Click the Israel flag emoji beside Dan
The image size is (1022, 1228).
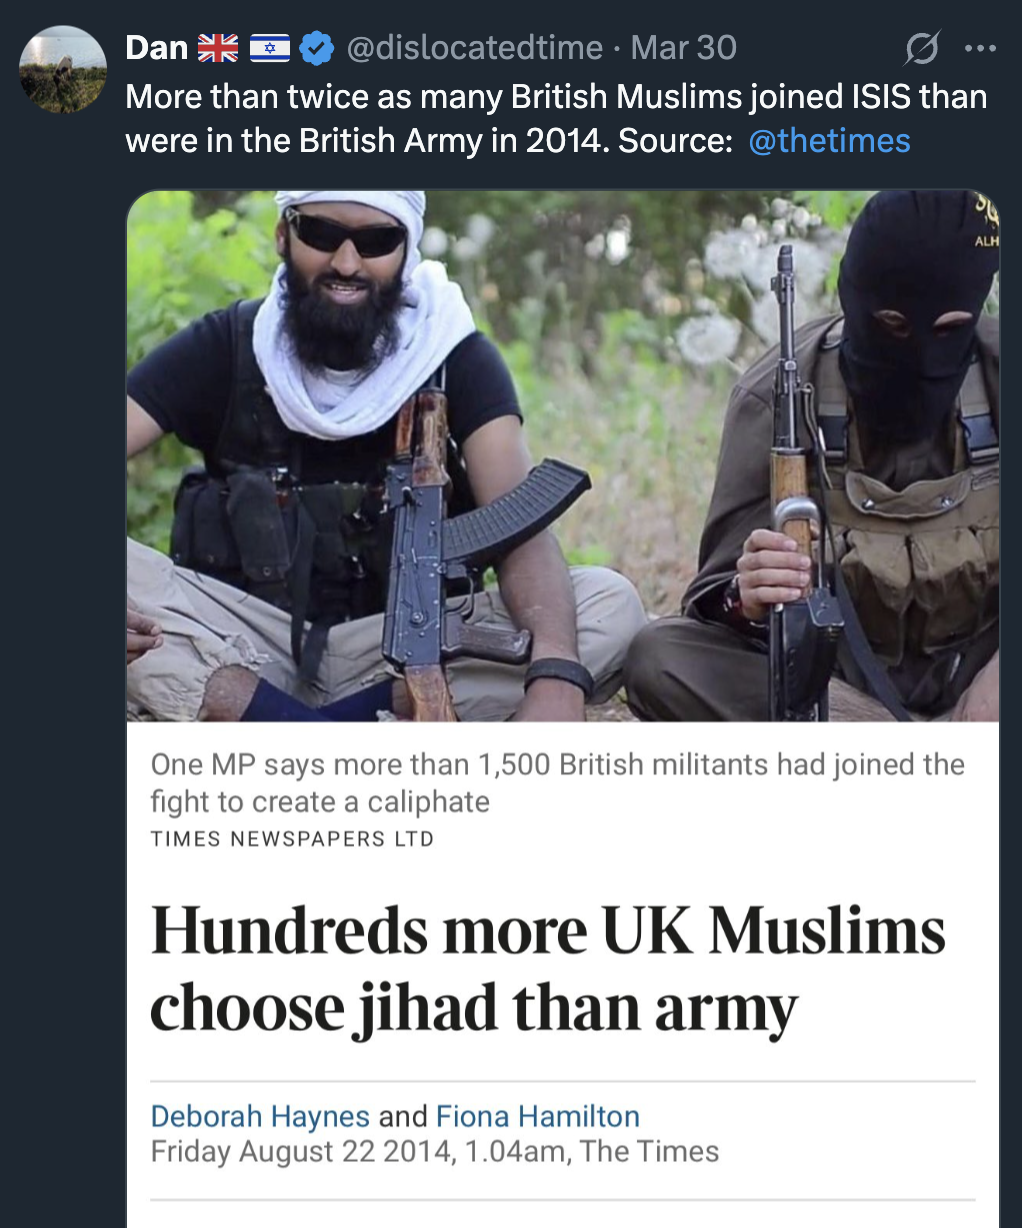[x=269, y=48]
